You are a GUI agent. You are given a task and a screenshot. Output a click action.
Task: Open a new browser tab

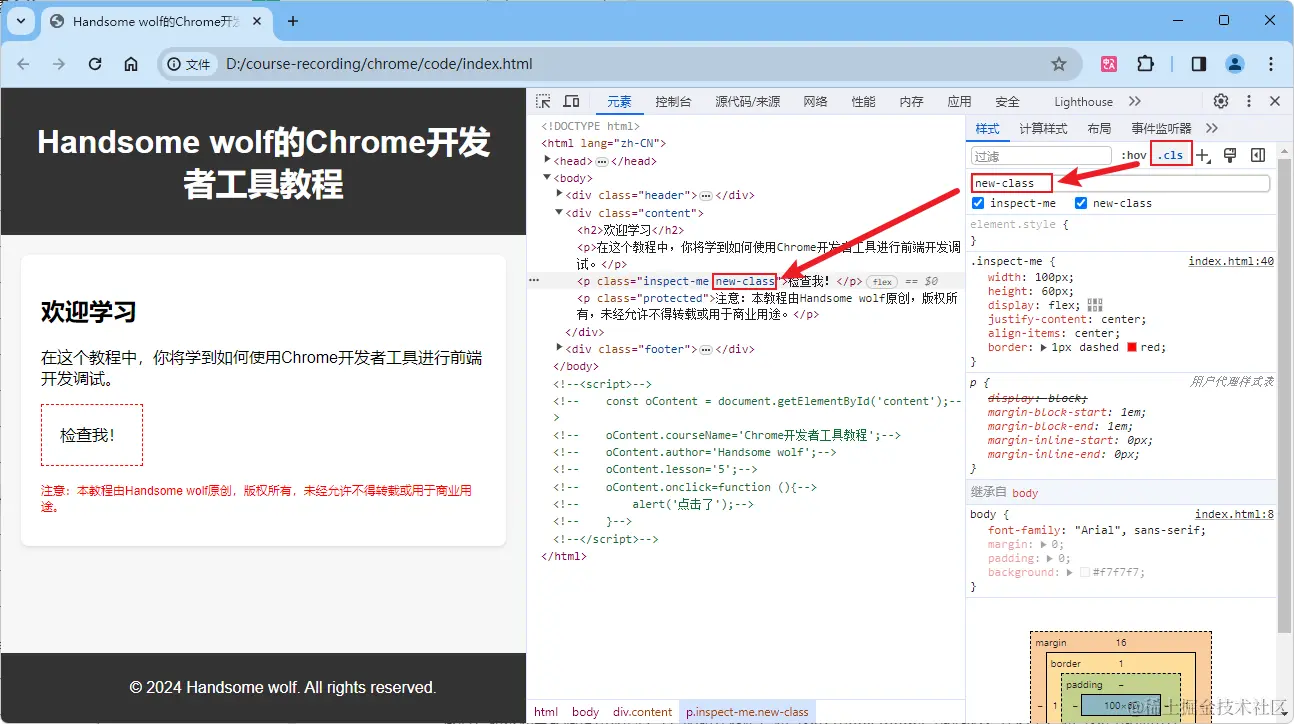[x=293, y=21]
